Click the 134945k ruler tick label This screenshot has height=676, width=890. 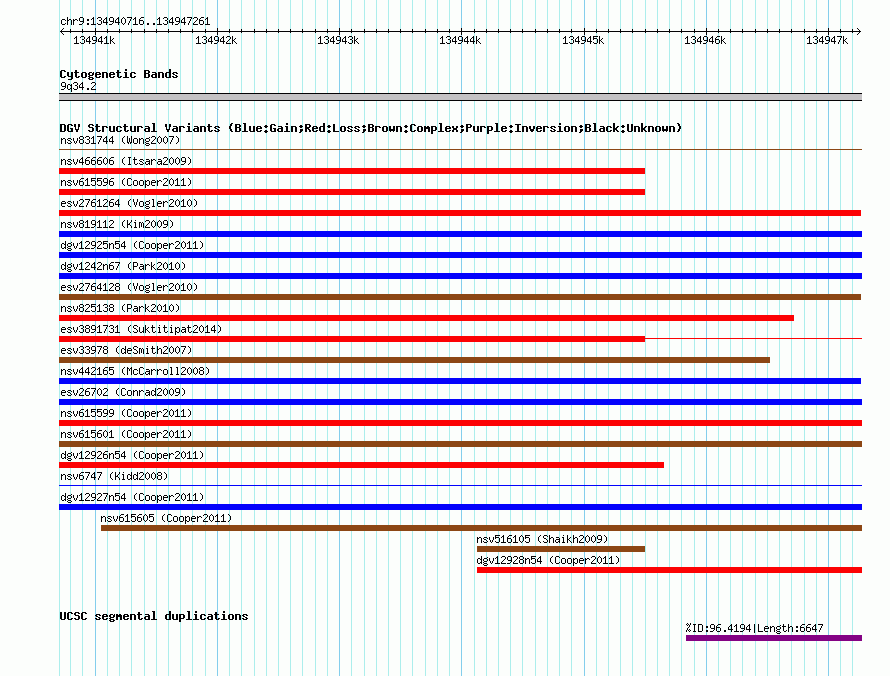coord(583,40)
